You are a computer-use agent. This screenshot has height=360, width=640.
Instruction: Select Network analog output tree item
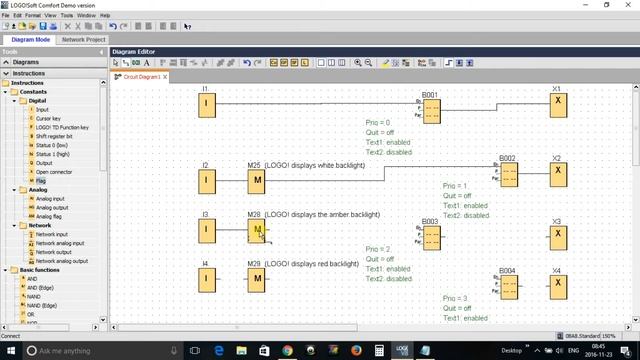tap(62, 261)
